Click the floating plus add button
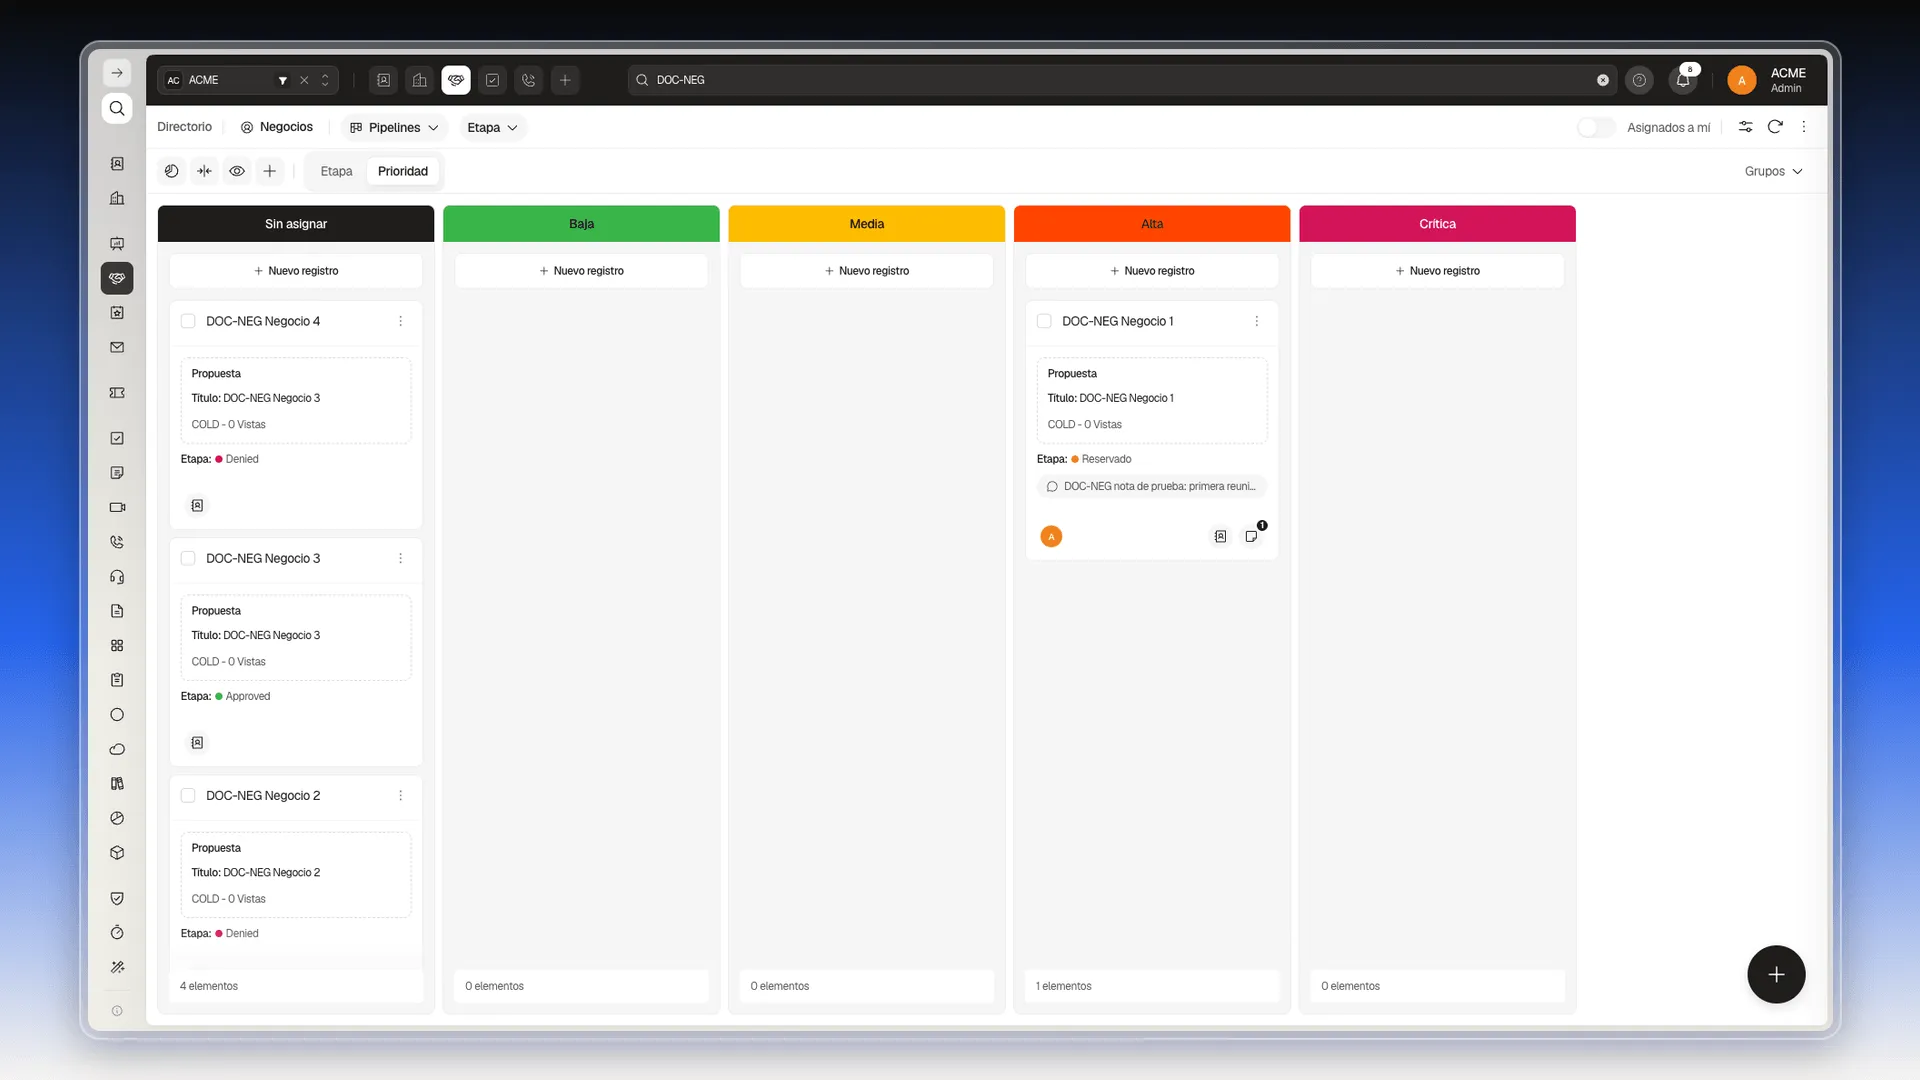Viewport: 1920px width, 1080px height. coord(1776,974)
